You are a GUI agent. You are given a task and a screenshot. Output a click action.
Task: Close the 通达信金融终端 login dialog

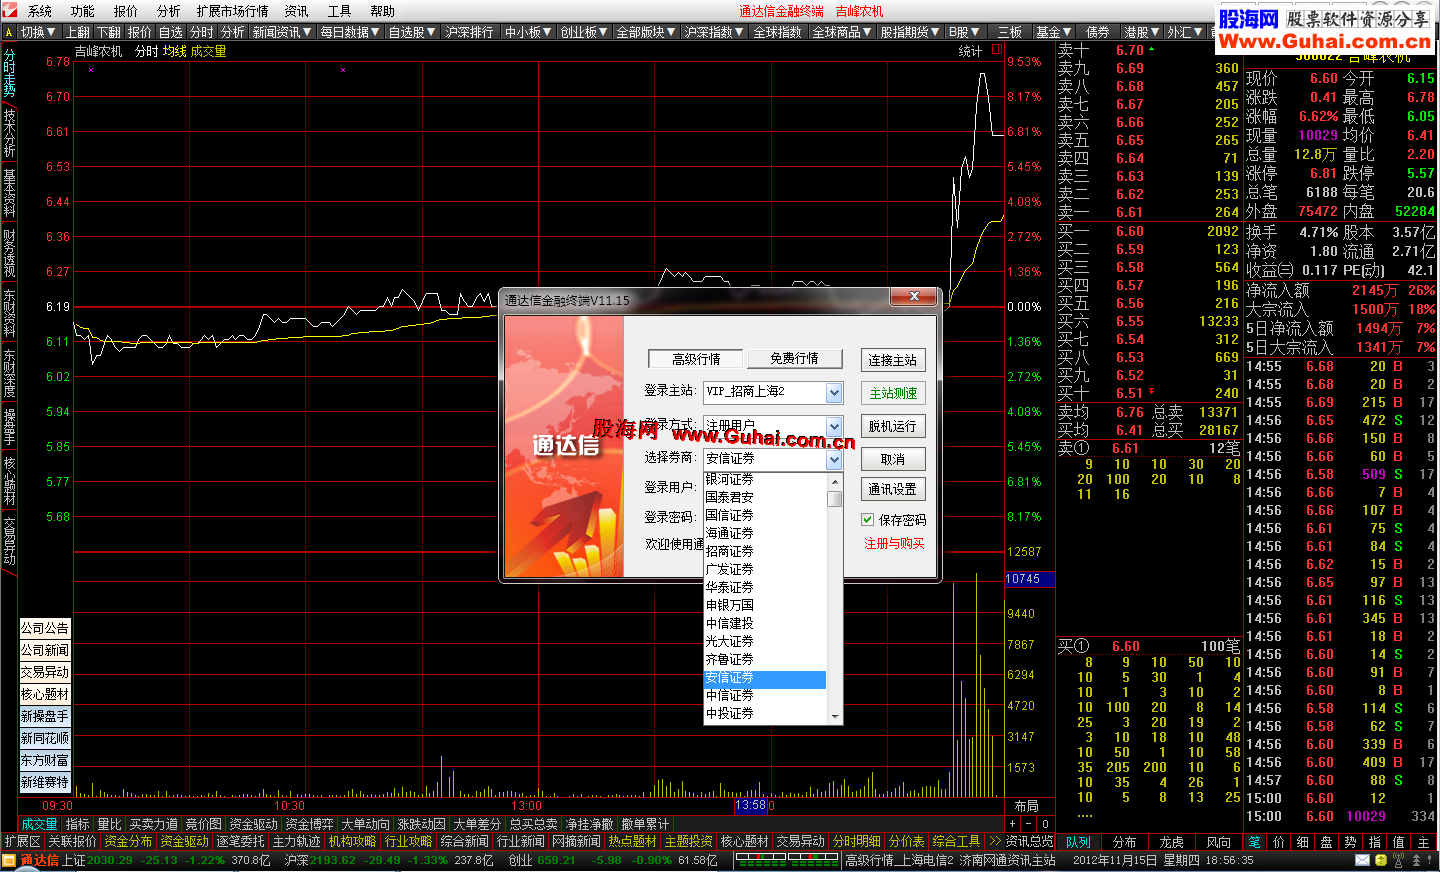point(914,296)
